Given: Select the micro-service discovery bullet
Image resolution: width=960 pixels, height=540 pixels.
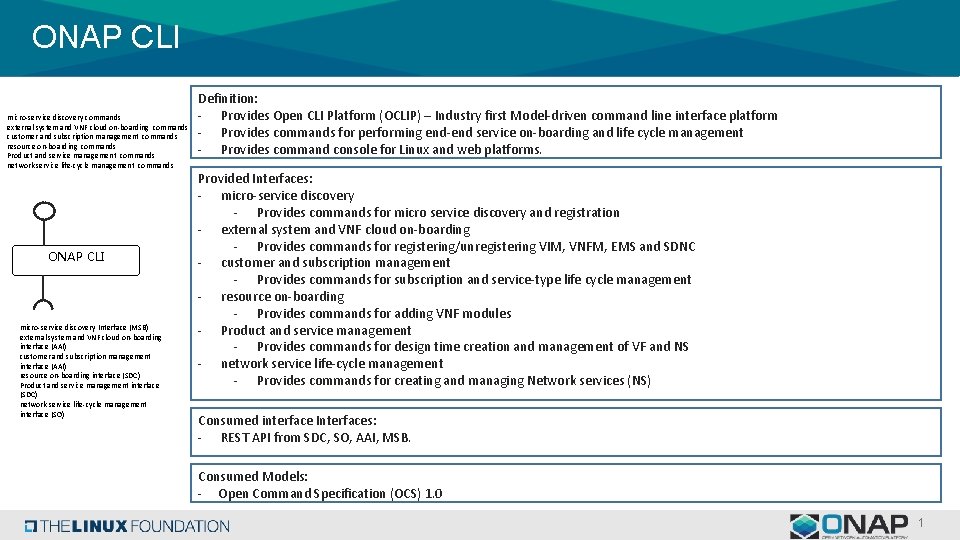Looking at the screenshot, I should [287, 196].
